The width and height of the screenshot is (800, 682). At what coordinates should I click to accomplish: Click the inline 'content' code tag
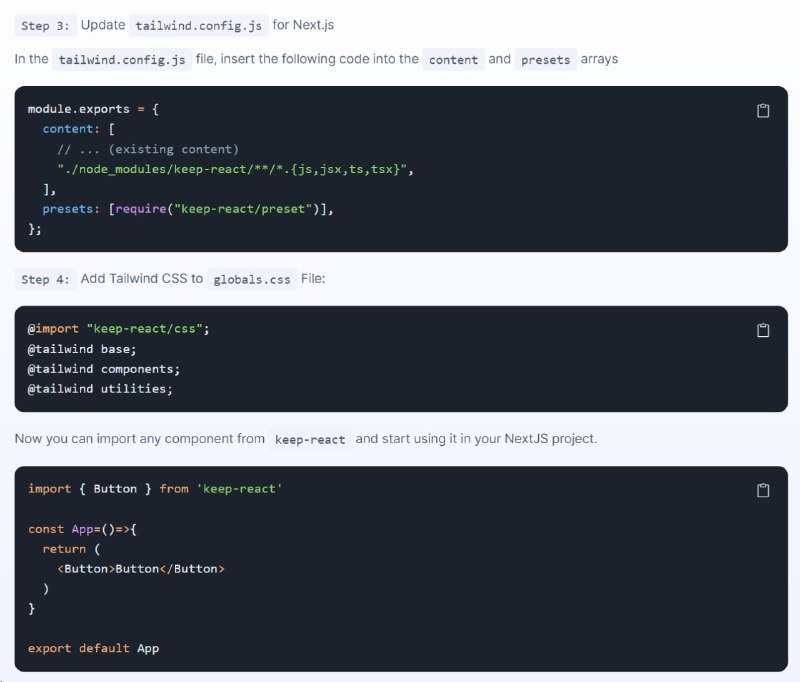tap(453, 60)
